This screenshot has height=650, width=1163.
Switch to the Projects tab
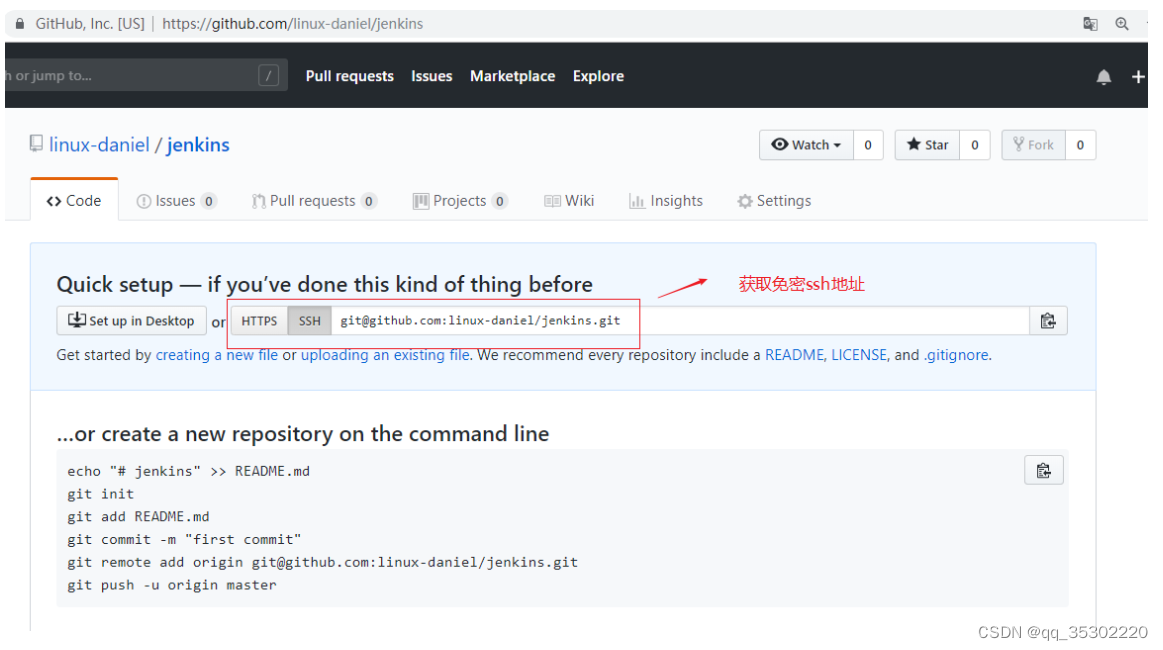point(460,201)
